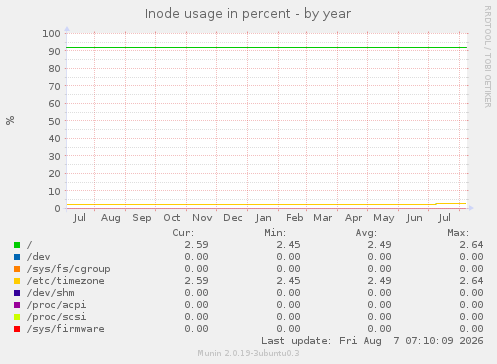Click the "Min:" column header
497x364 pixels.
tap(275, 233)
